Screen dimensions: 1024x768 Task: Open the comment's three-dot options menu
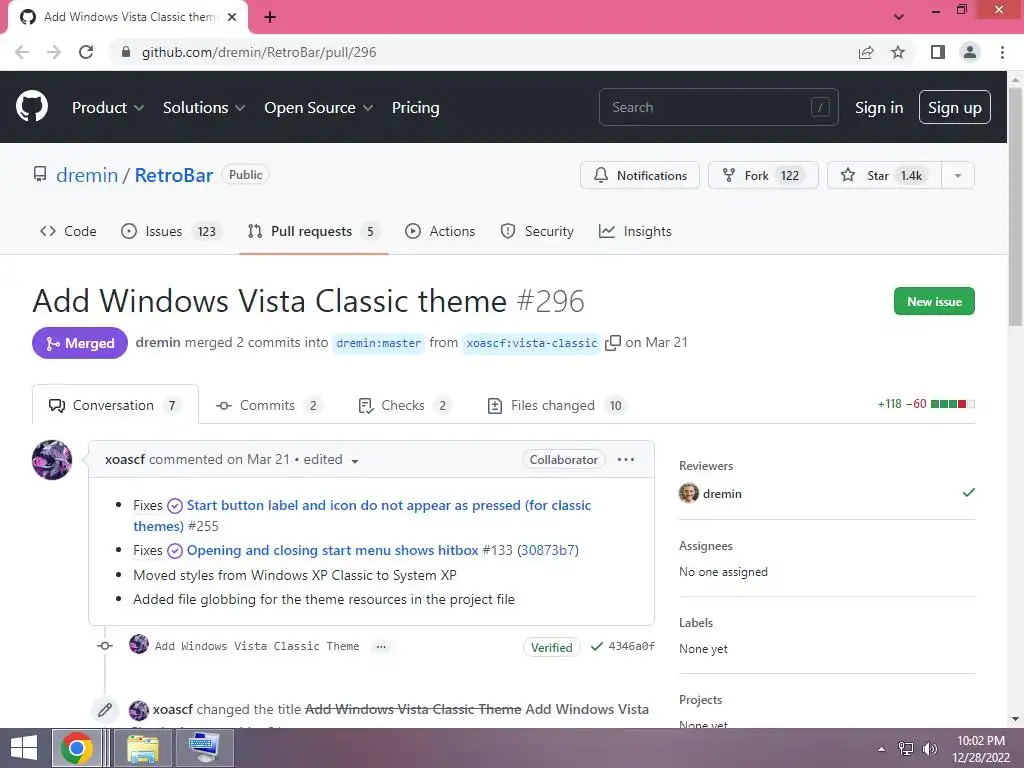626,459
